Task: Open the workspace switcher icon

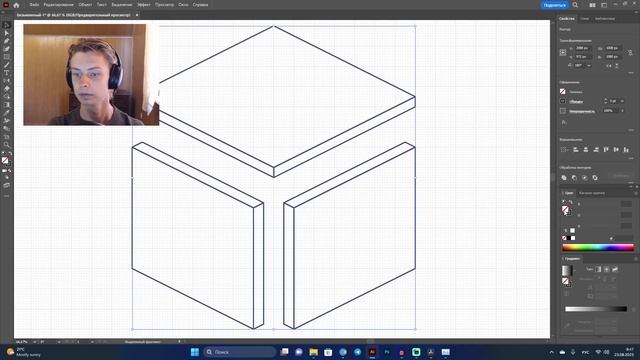Action: [604, 5]
